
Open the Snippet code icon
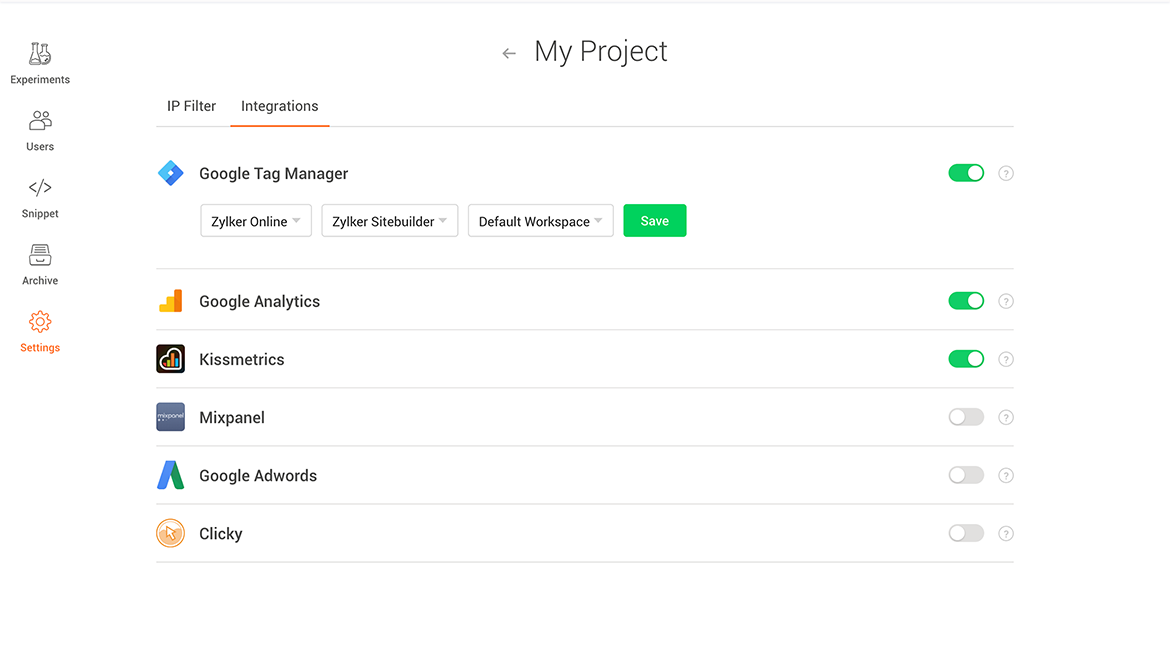[x=40, y=187]
